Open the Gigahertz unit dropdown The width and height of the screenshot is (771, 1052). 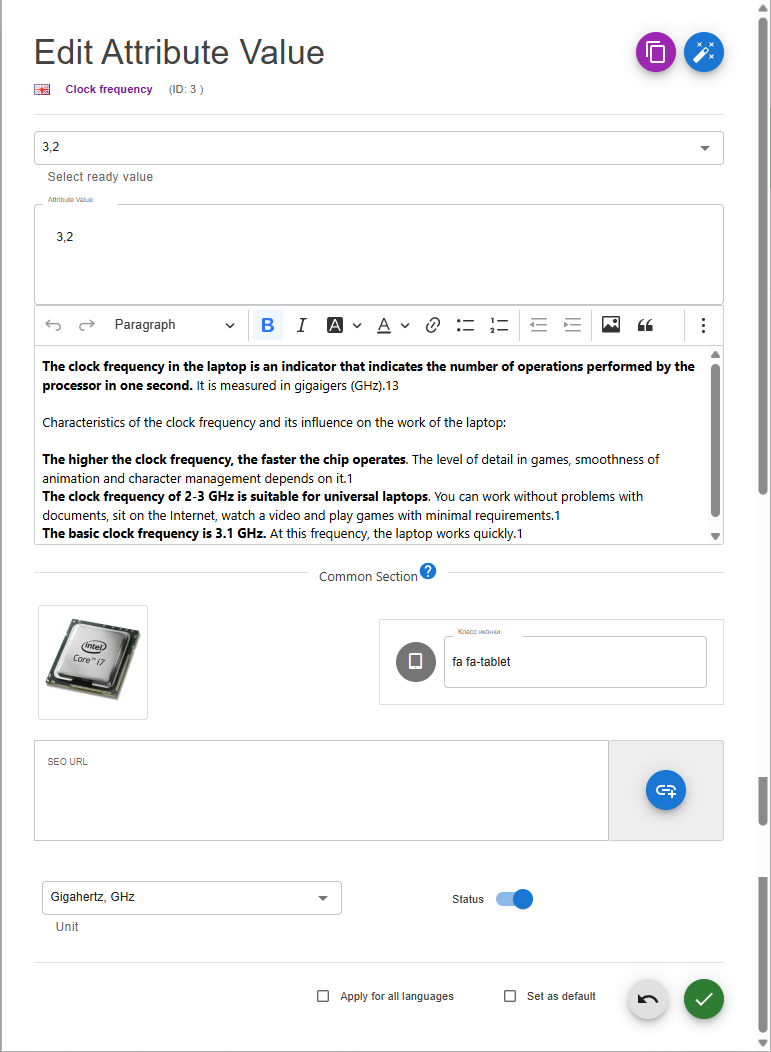tap(191, 898)
